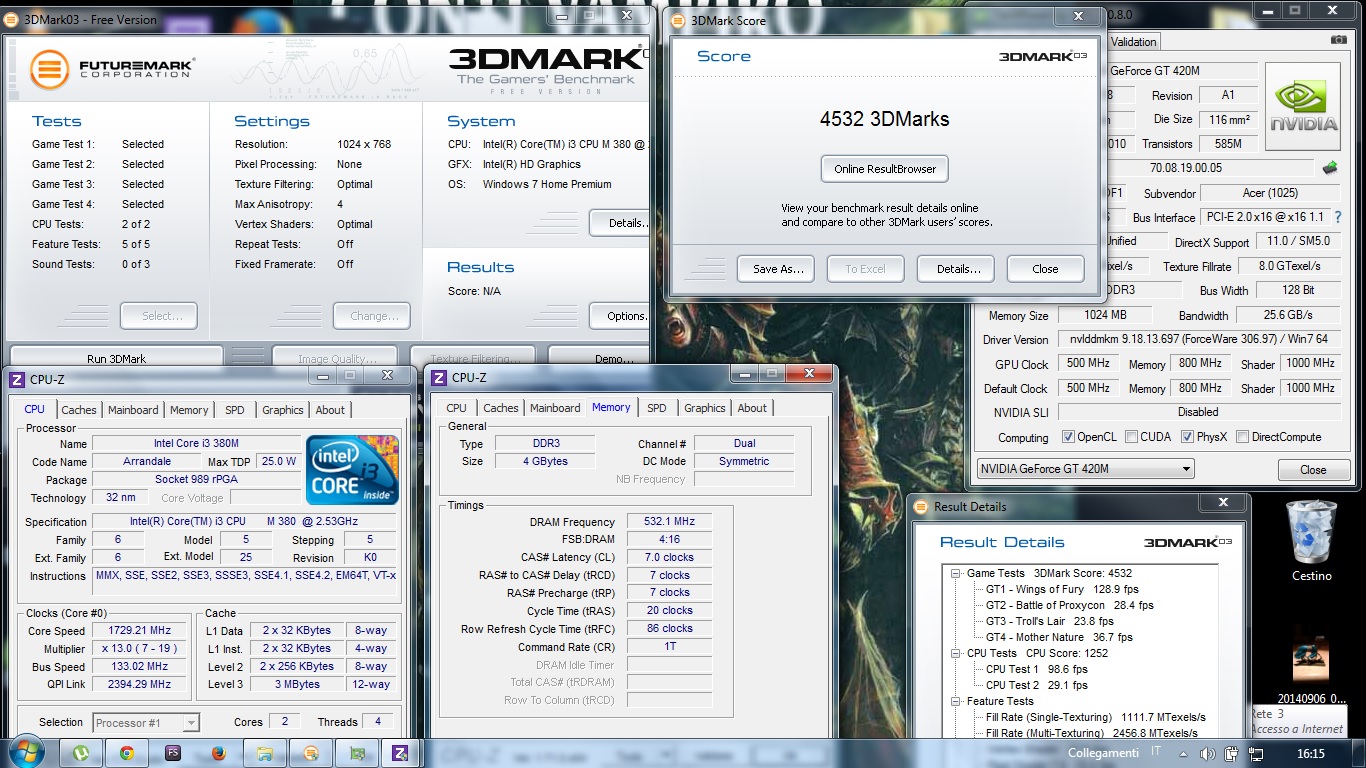Open the Windows Start menu
1366x768 pixels.
(x=24, y=751)
